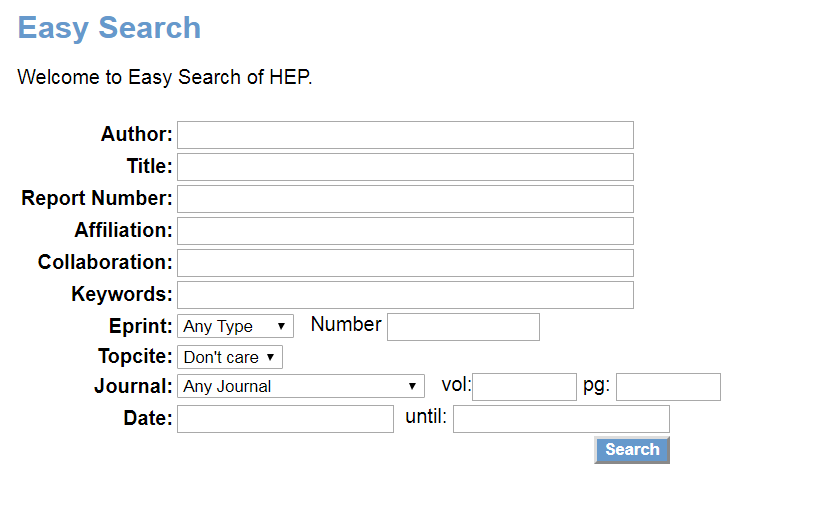Screen dimensions: 814x522
Task: Click into the Author text field
Action: tap(405, 135)
